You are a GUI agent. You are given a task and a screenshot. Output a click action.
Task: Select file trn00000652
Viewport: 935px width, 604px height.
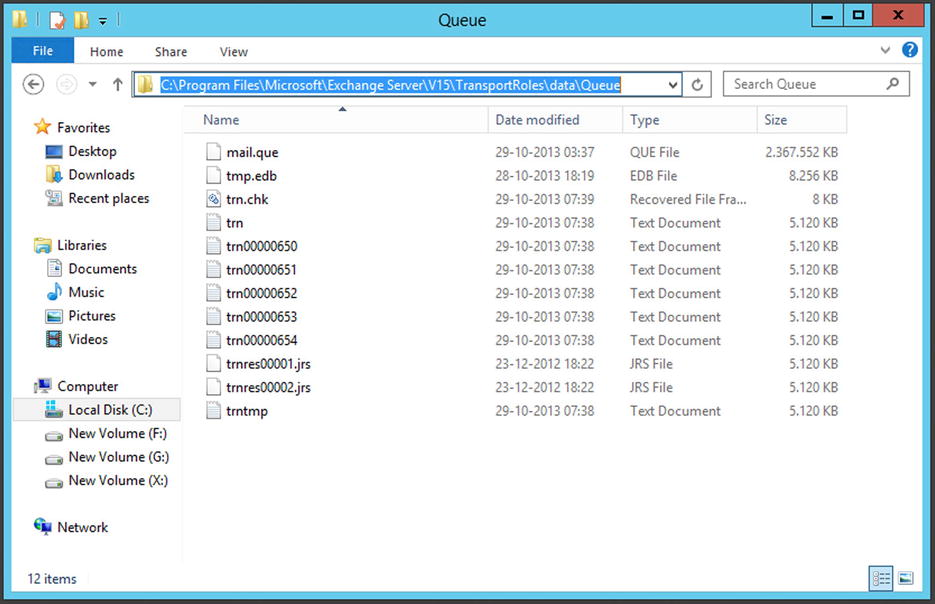[x=261, y=293]
